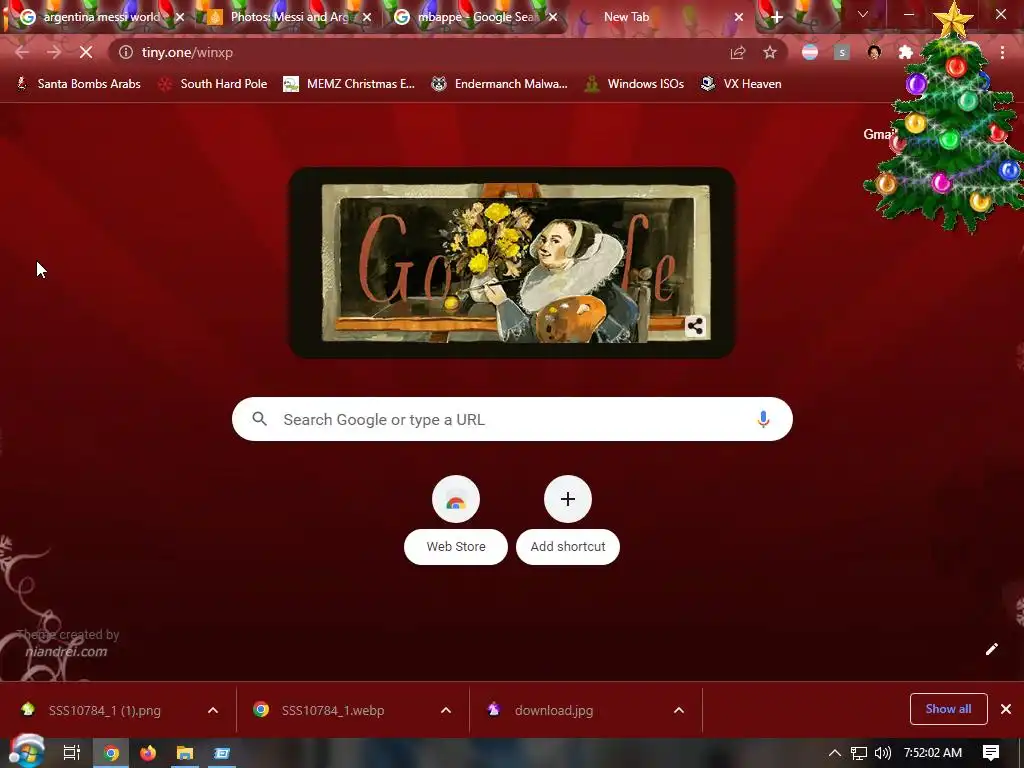Image resolution: width=1024 pixels, height=768 pixels.
Task: Open the Action Center notifications
Action: pos(991,753)
